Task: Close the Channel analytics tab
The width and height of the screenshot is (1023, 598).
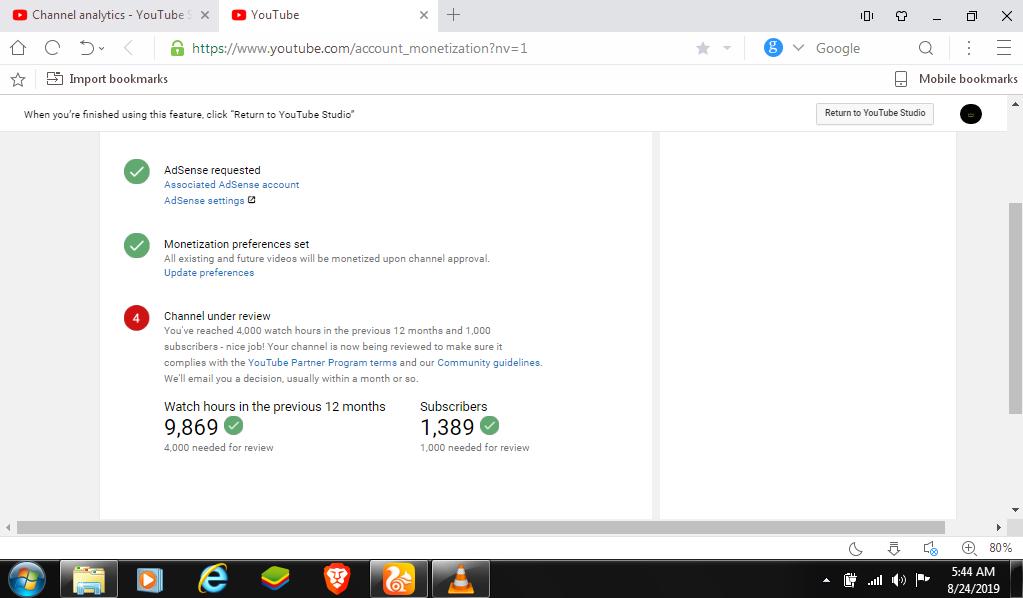Action: click(205, 14)
